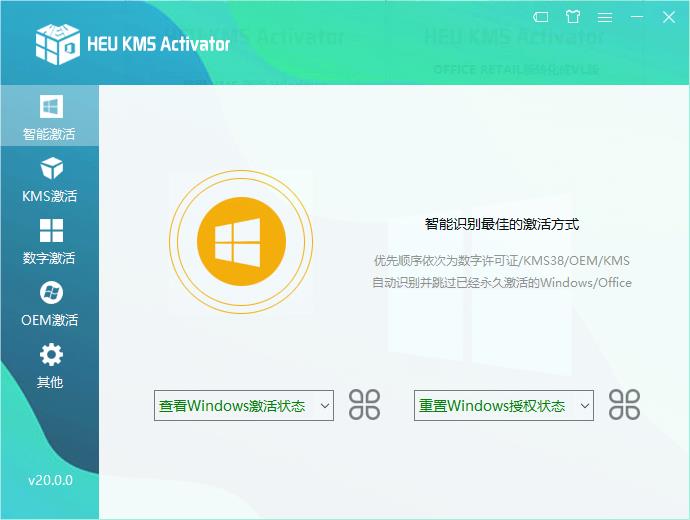The width and height of the screenshot is (690, 520).
Task: Click the HEU KMS Activator title text
Action: click(158, 44)
